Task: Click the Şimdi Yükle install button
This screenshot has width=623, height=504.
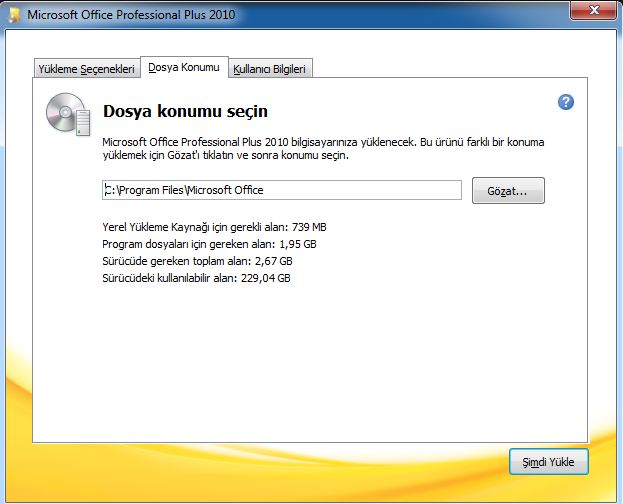Action: (548, 462)
